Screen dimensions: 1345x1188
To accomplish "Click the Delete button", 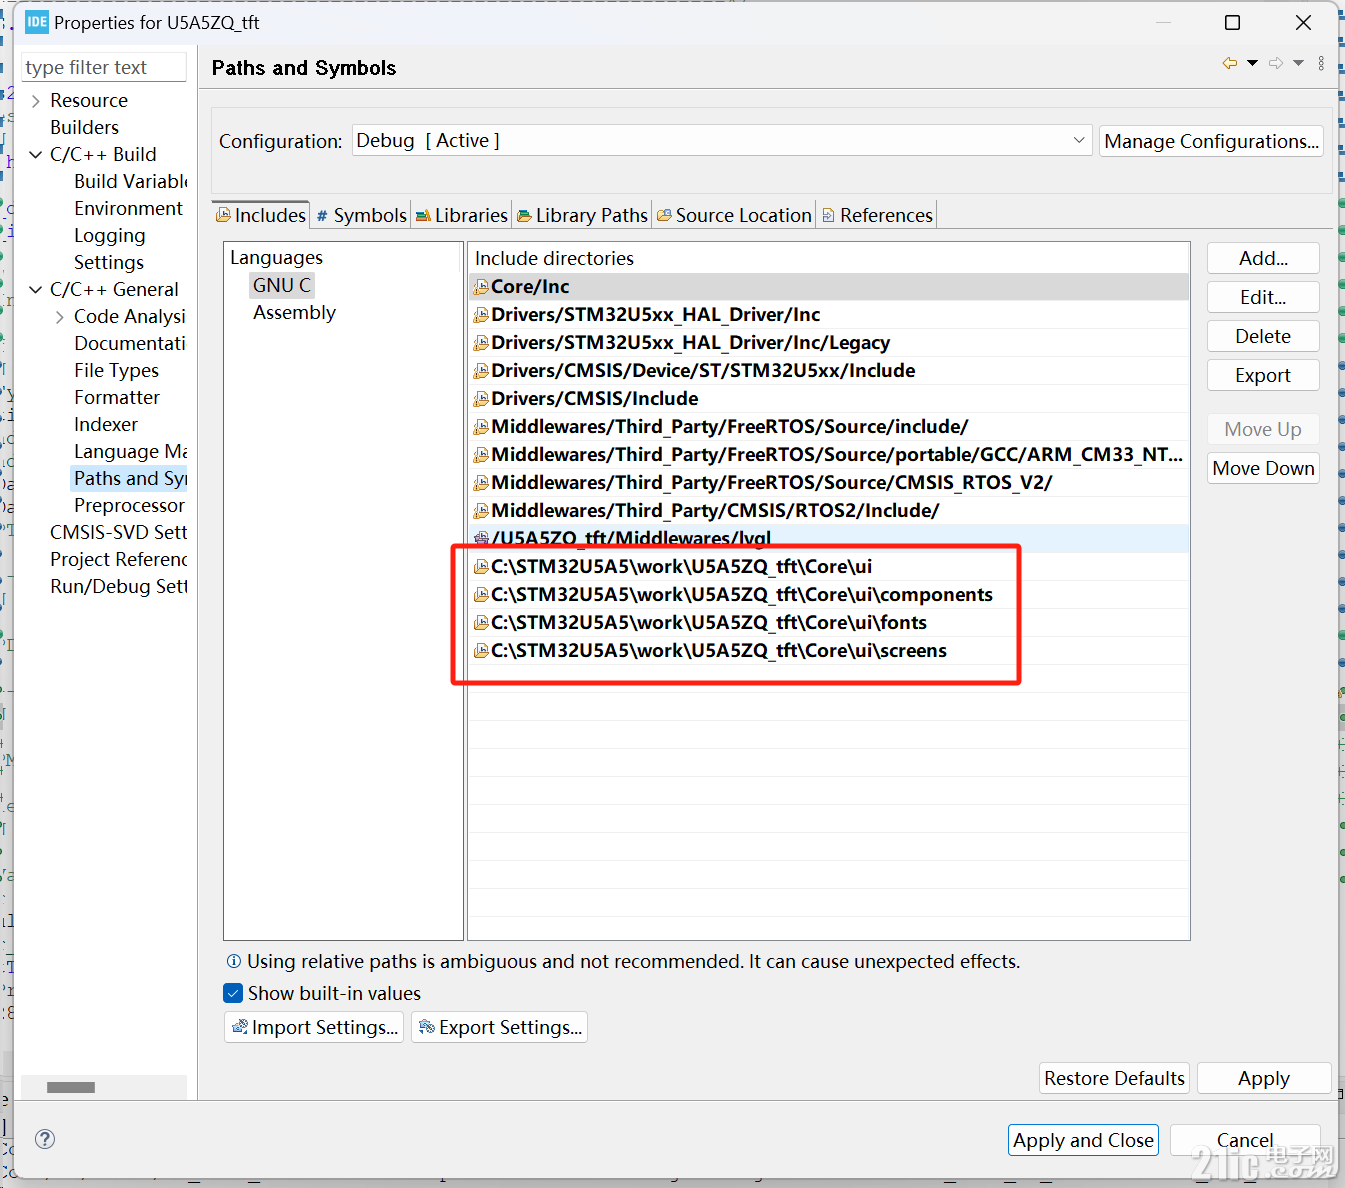I will coord(1263,336).
